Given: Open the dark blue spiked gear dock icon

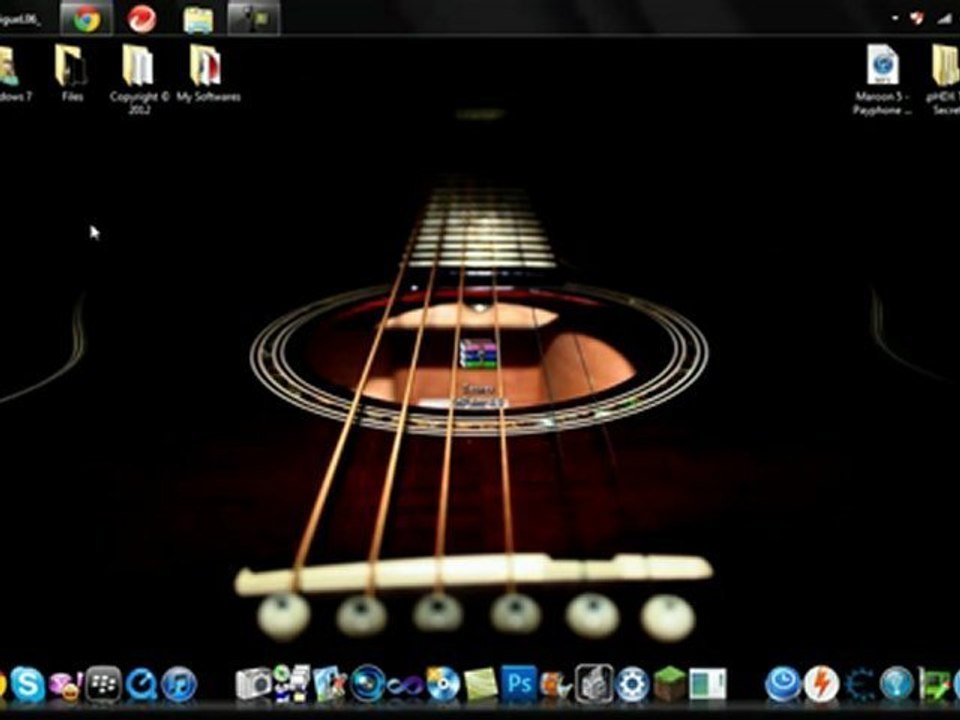Looking at the screenshot, I should click(859, 684).
